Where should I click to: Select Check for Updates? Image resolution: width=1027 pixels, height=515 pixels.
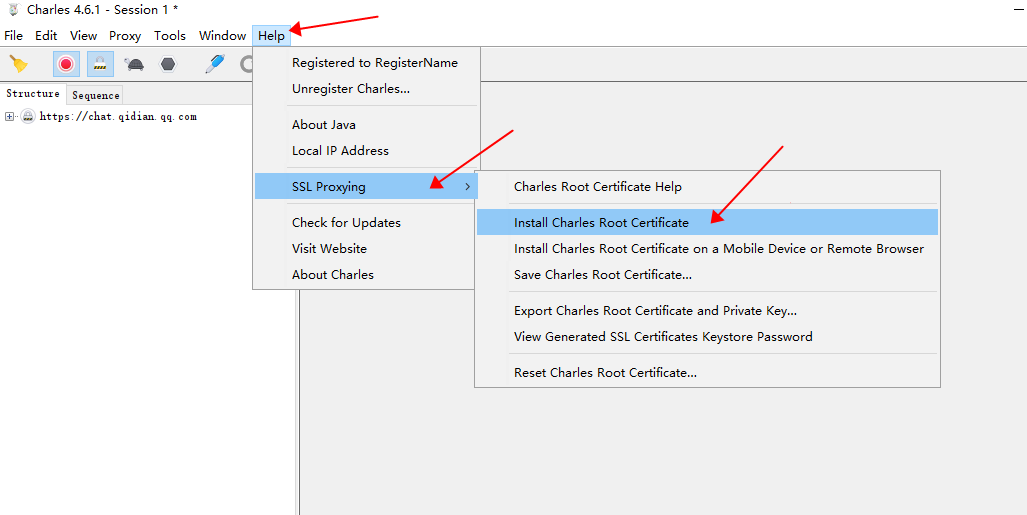tap(367, 223)
